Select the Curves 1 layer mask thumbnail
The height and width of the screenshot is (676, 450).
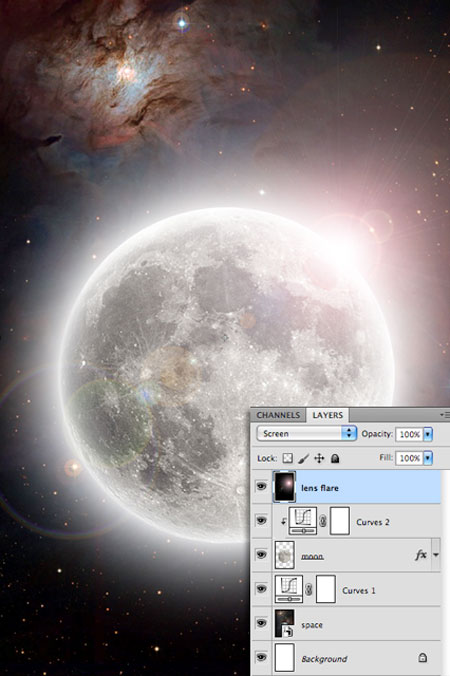tap(326, 589)
